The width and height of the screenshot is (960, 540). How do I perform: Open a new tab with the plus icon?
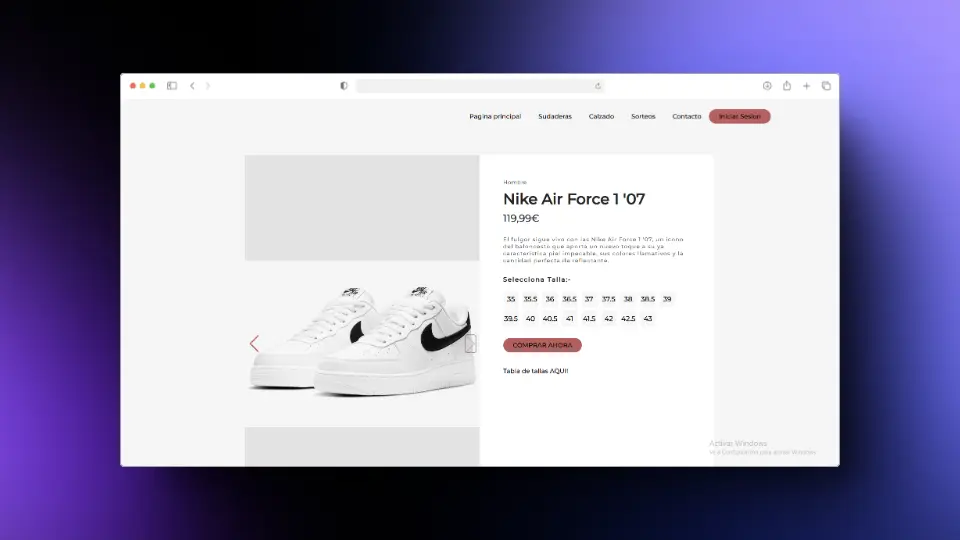806,86
